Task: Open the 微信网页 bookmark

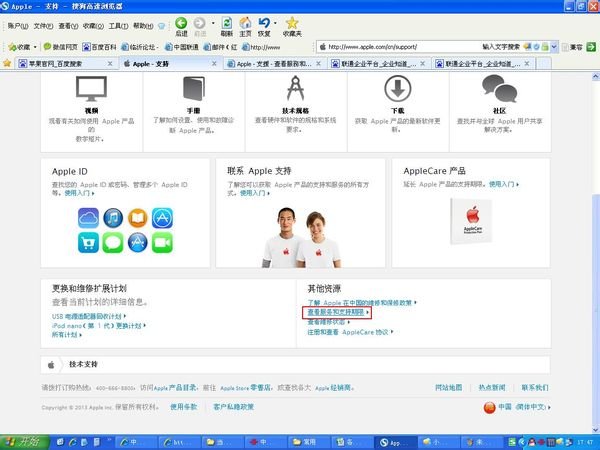Action: pos(60,47)
